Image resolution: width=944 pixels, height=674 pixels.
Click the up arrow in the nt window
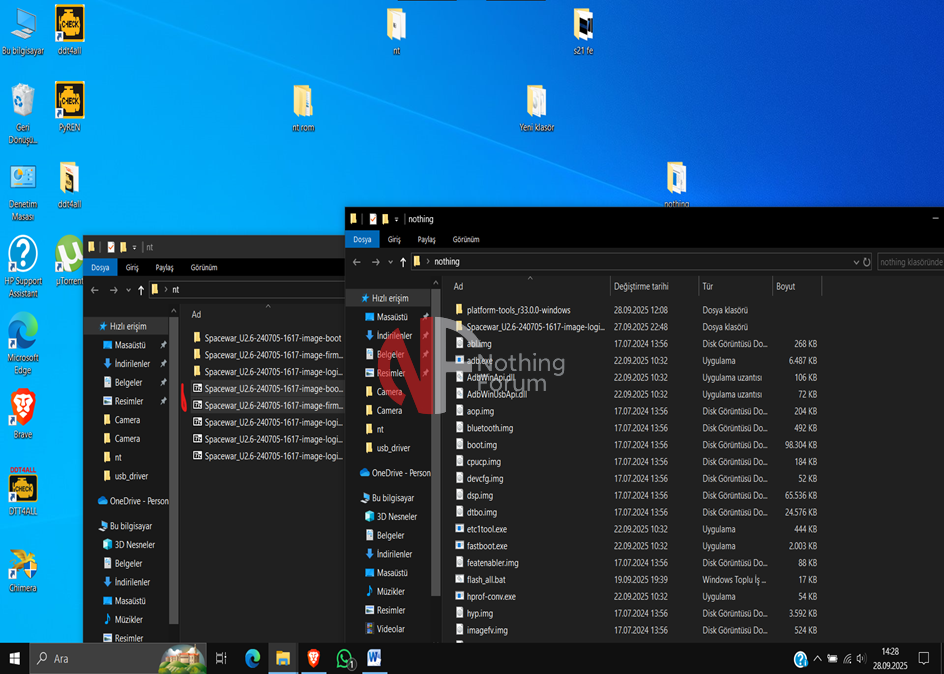(141, 290)
